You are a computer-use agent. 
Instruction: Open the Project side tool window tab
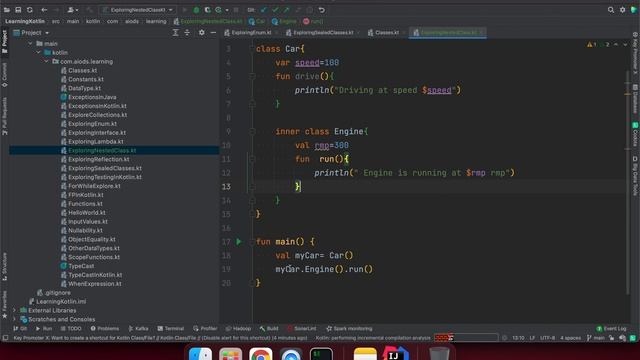[x=4, y=41]
